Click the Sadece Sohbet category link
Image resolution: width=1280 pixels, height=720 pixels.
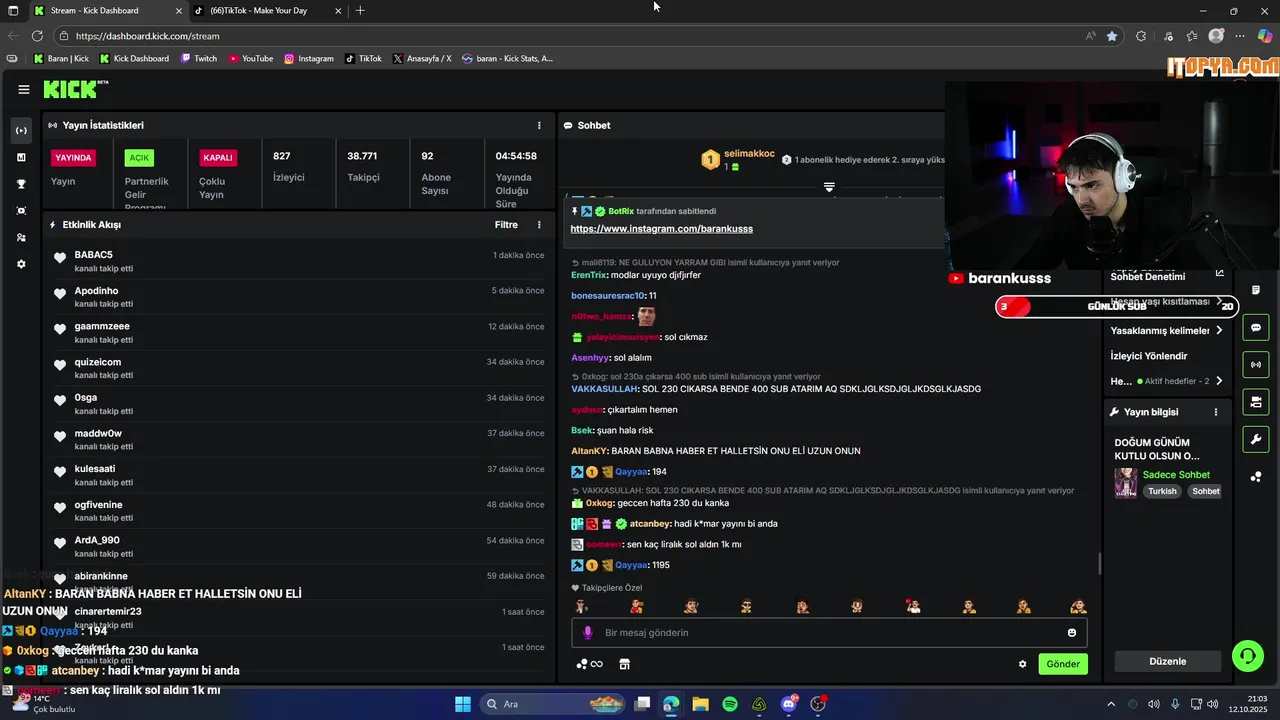1176,475
